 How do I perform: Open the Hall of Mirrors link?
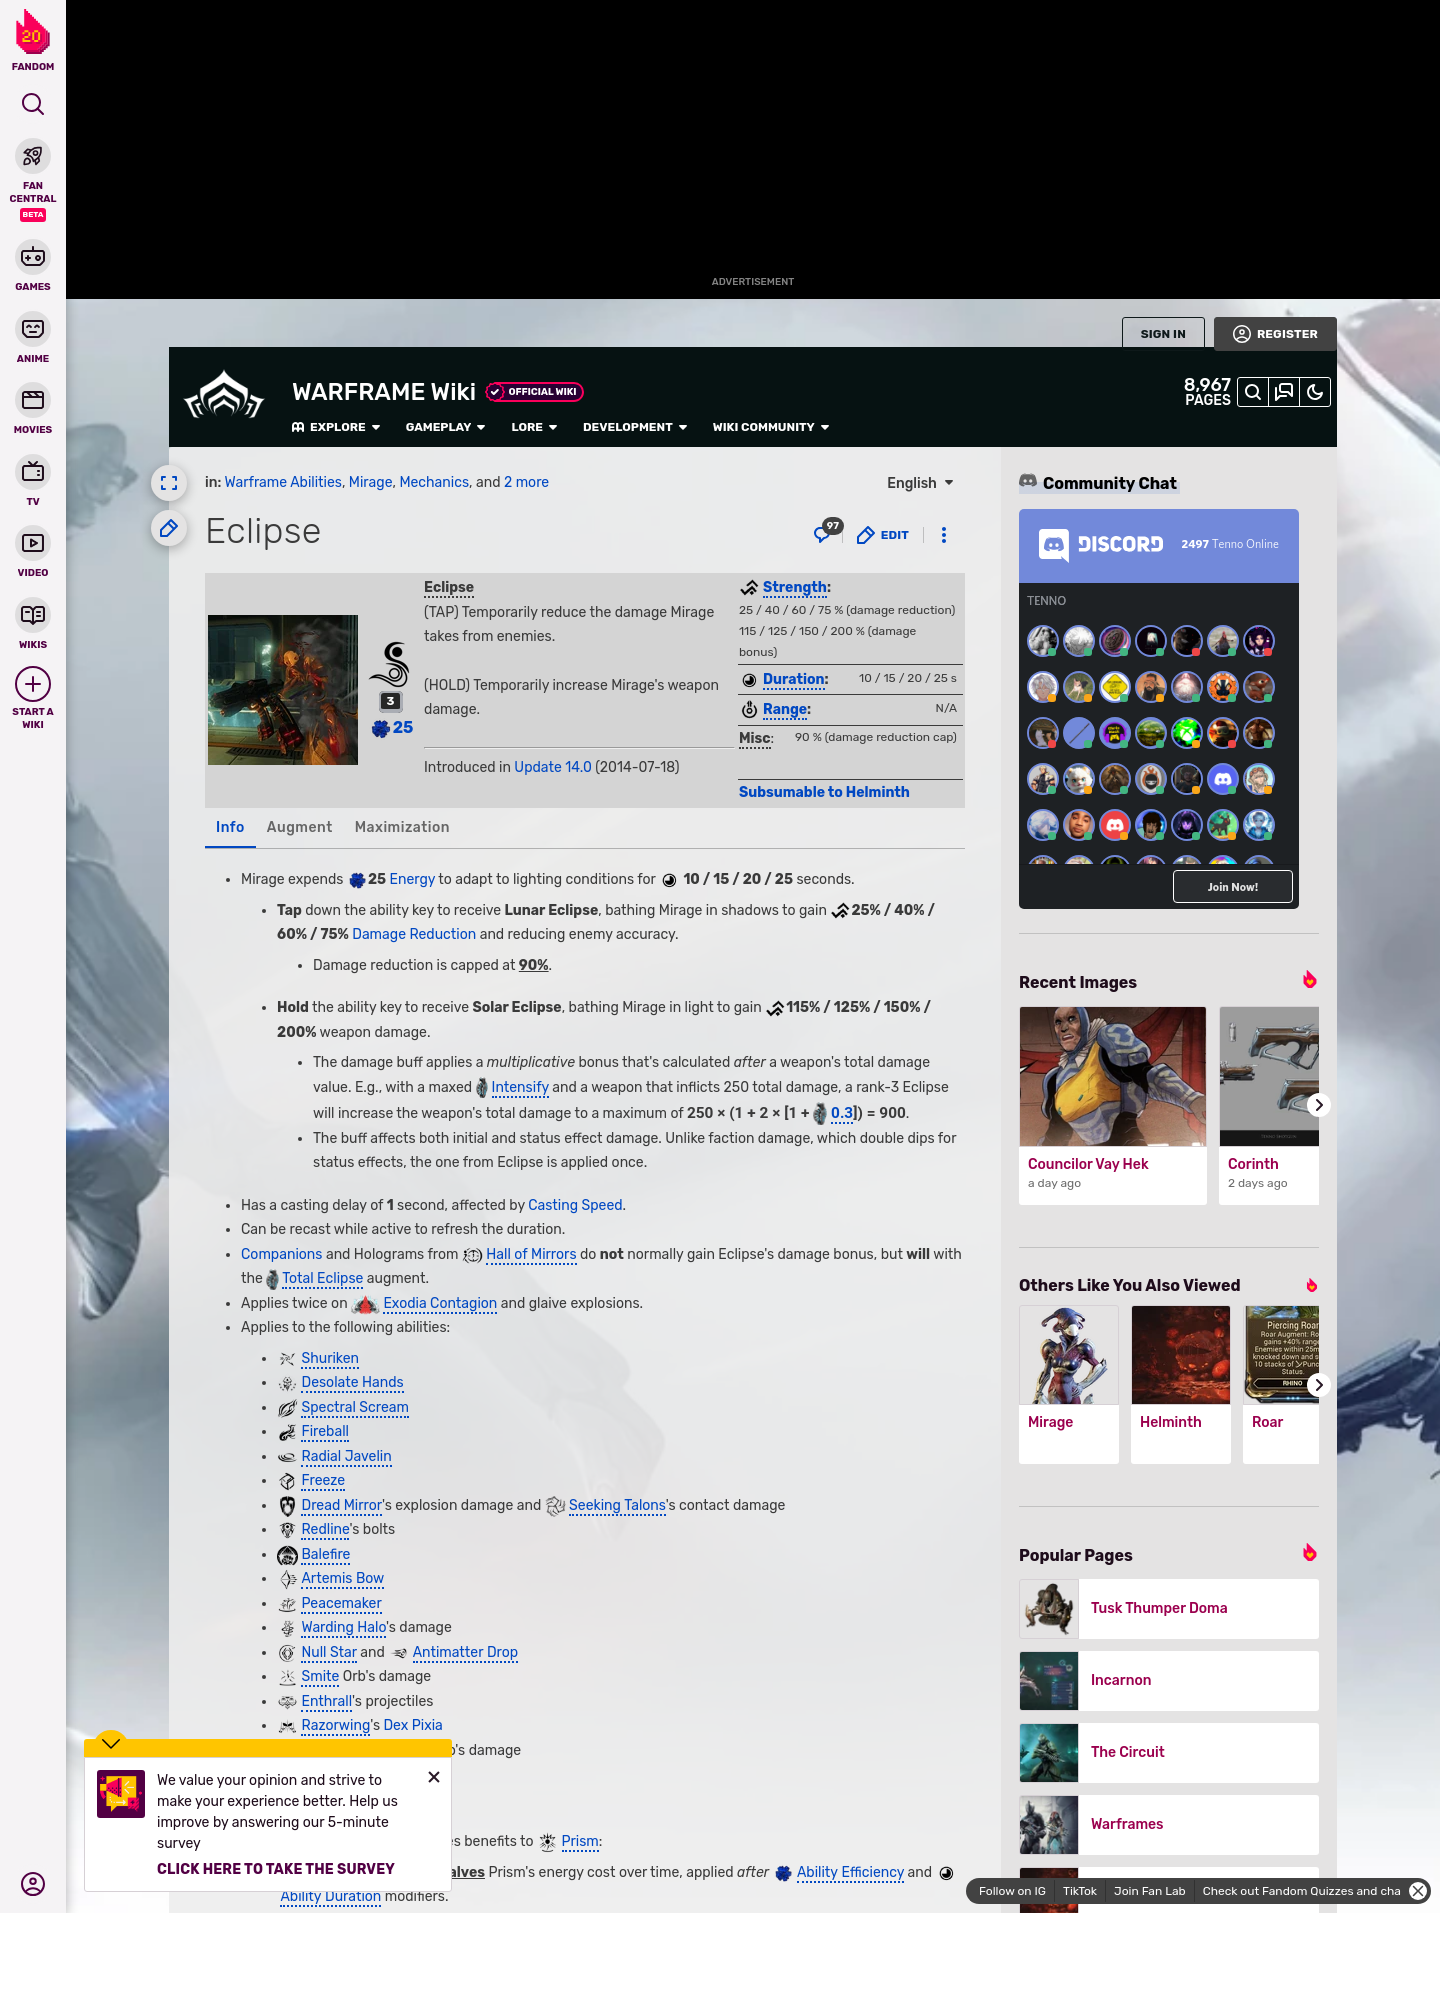[531, 1254]
